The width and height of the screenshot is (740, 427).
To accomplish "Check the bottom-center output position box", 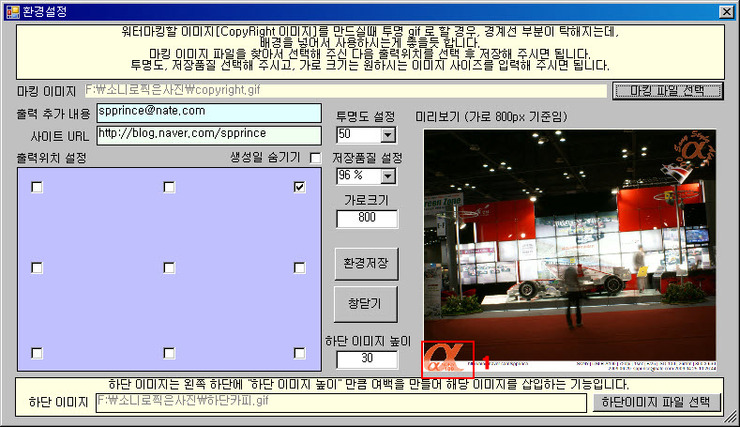I will (169, 353).
